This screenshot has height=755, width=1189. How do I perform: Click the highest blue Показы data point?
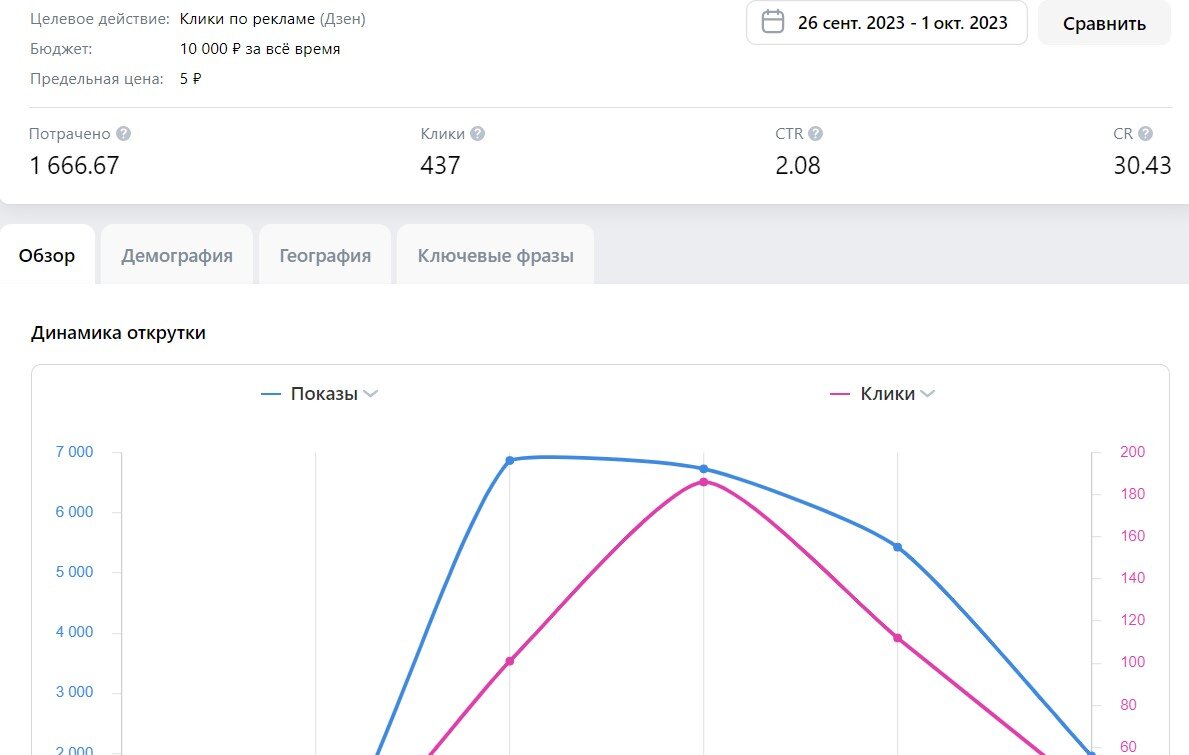pos(510,460)
